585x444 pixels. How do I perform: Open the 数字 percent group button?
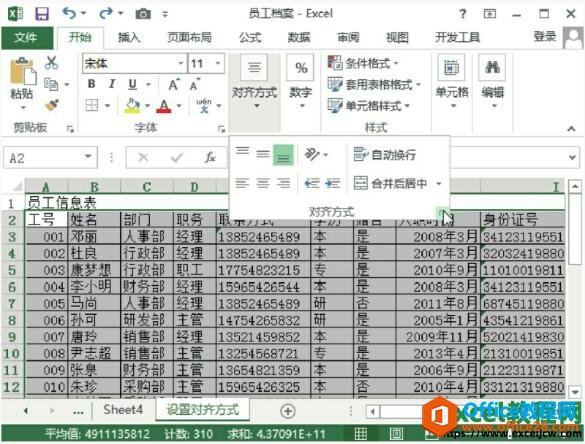[x=301, y=82]
